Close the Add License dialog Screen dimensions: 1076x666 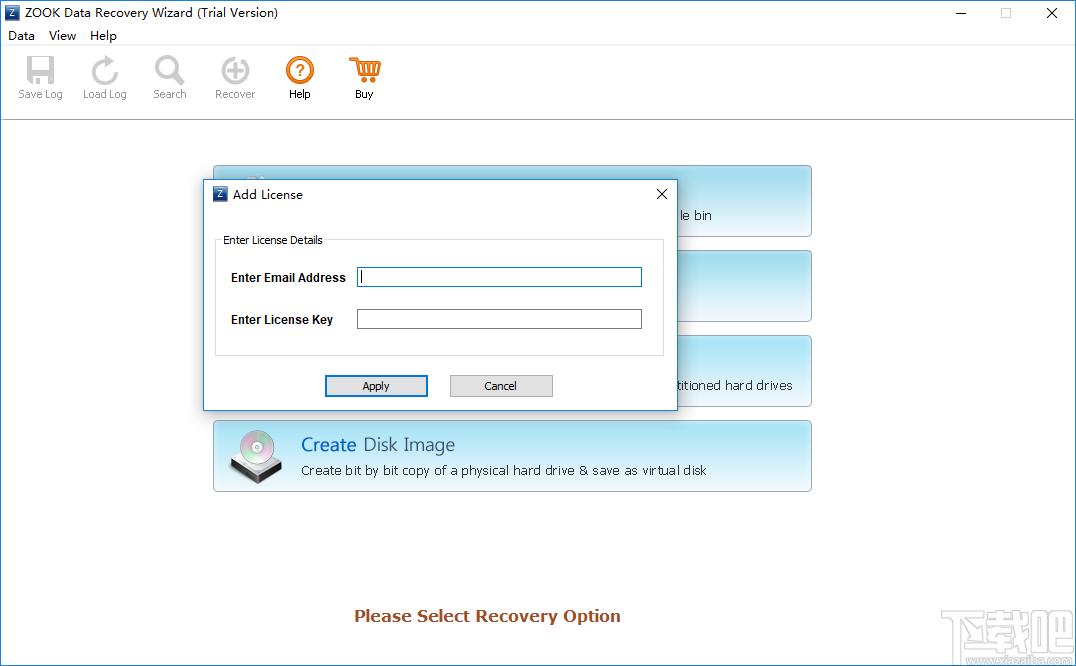pos(662,194)
